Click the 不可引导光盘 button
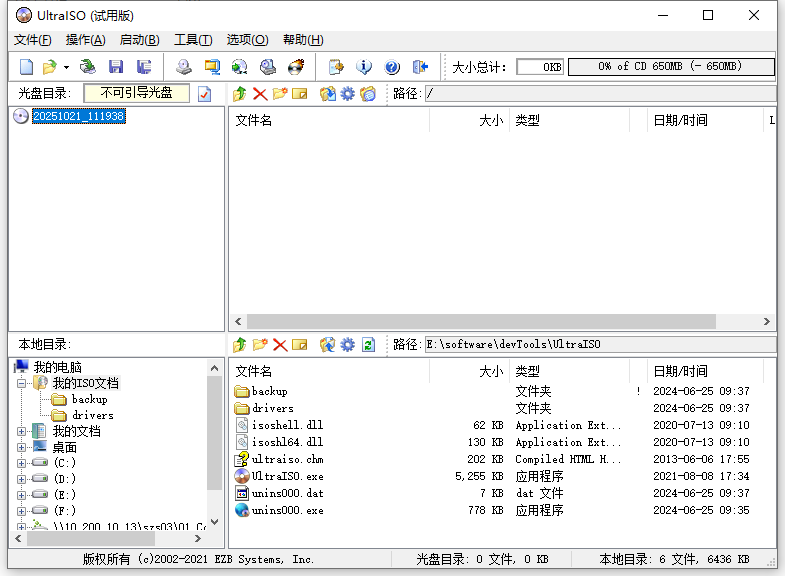Screen dimensions: 785x576 point(137,93)
